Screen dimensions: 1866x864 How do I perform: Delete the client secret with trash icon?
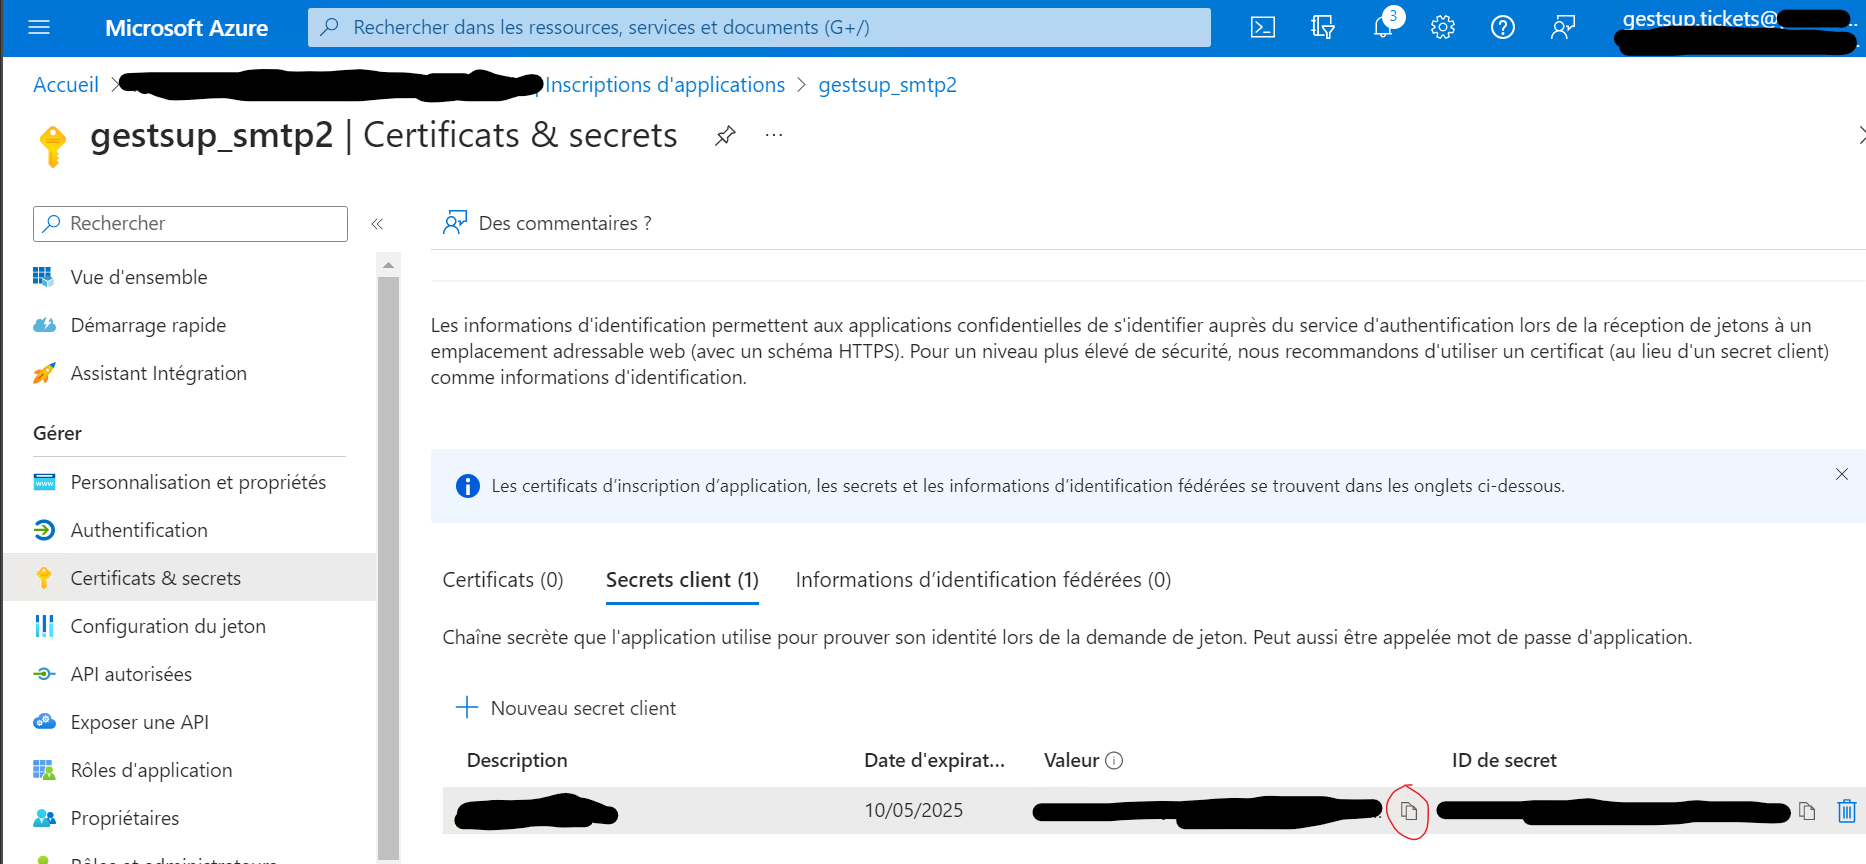[x=1847, y=811]
